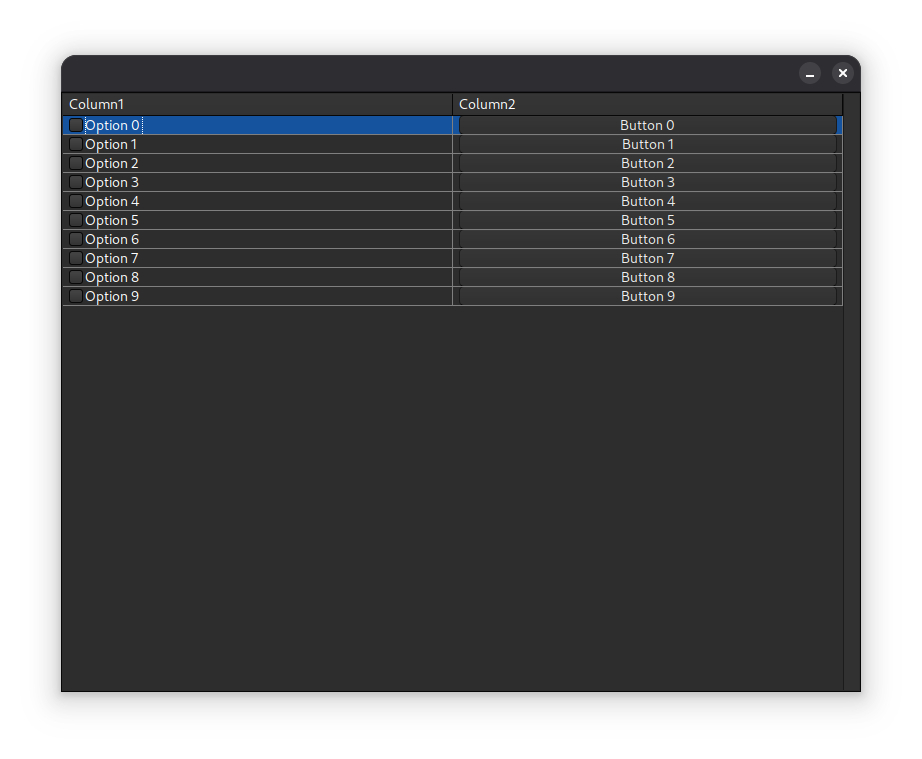Select the Column2 header

click(647, 104)
